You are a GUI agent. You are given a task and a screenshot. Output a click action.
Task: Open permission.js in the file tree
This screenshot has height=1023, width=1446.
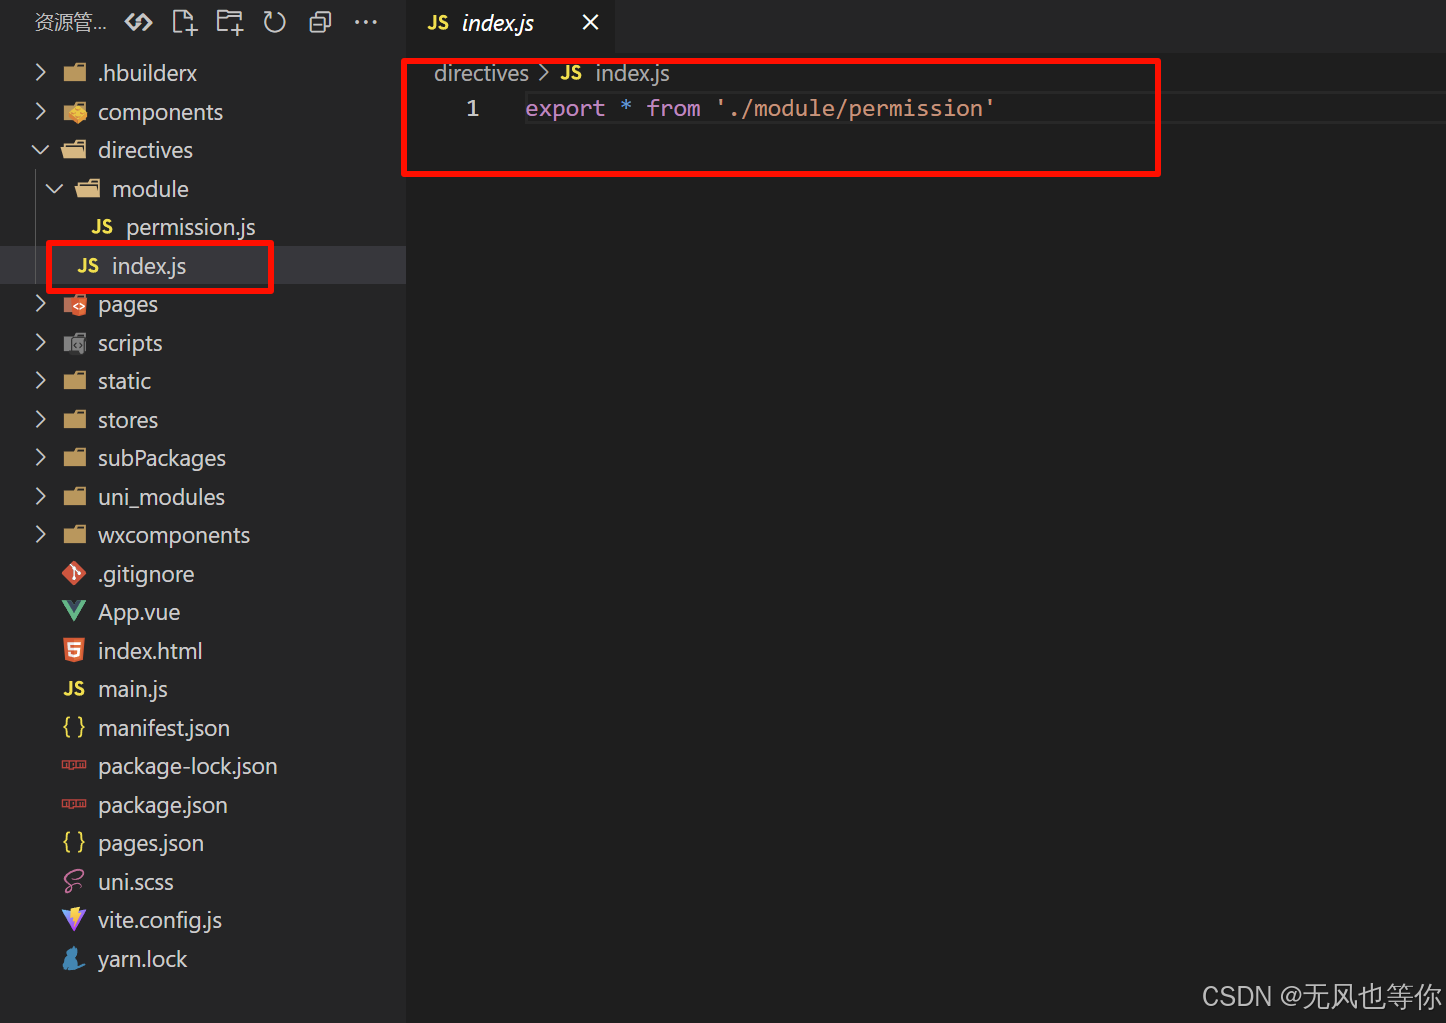click(203, 227)
